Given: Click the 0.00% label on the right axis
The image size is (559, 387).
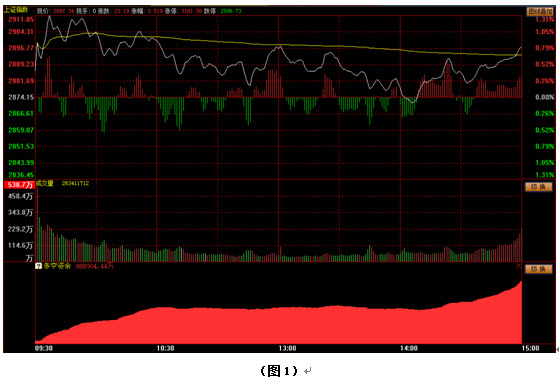Looking at the screenshot, I should 545,97.
